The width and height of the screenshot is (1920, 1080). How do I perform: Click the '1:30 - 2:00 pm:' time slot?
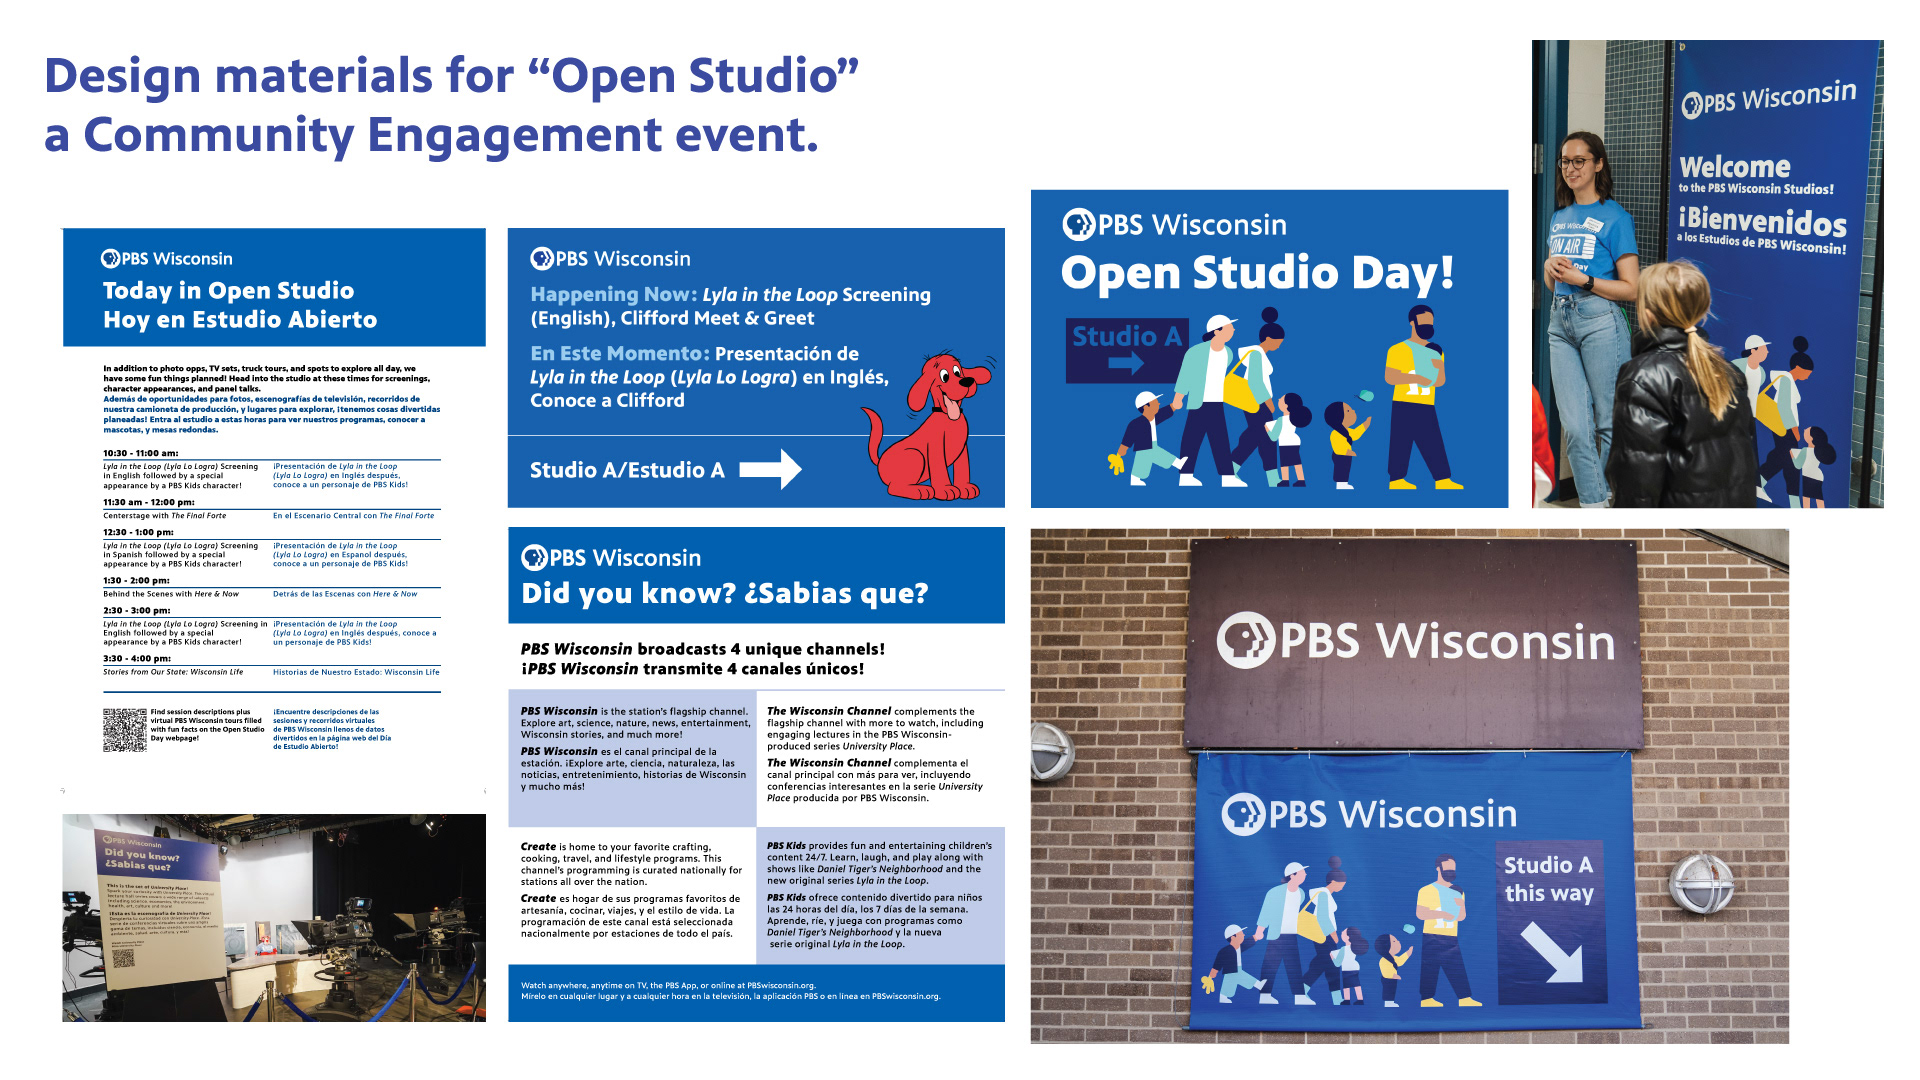click(x=136, y=580)
